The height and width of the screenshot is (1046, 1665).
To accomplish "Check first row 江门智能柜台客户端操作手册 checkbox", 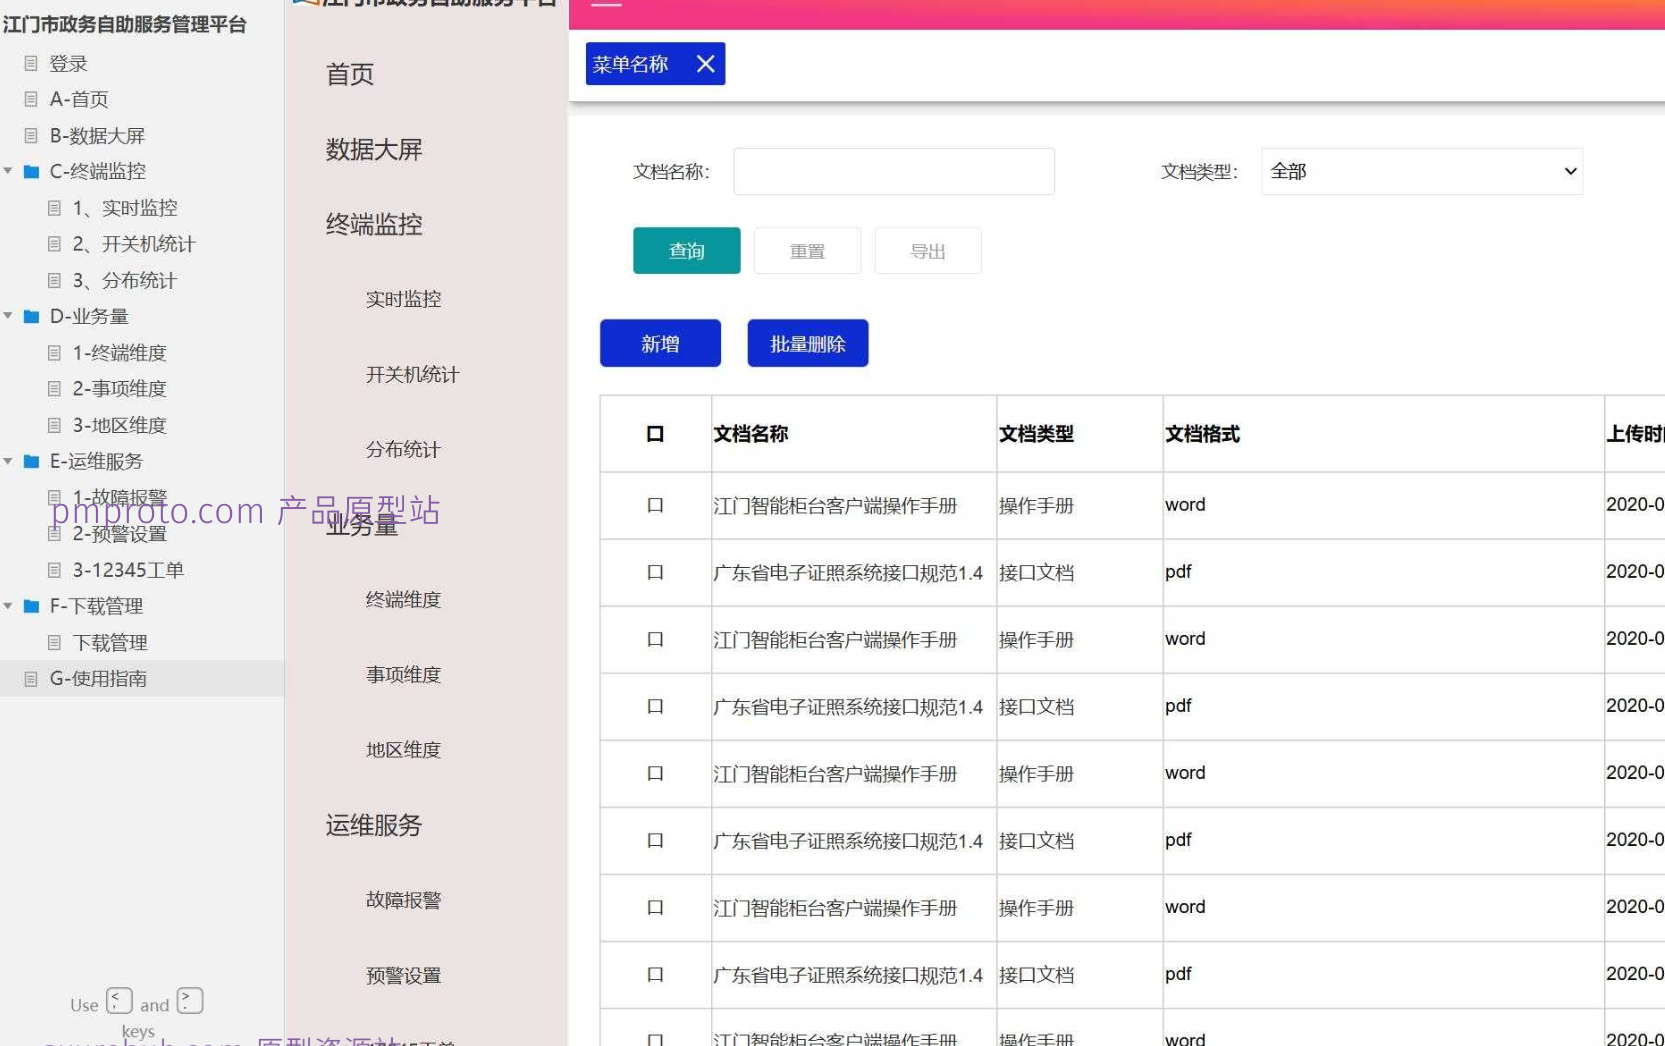I will (655, 506).
